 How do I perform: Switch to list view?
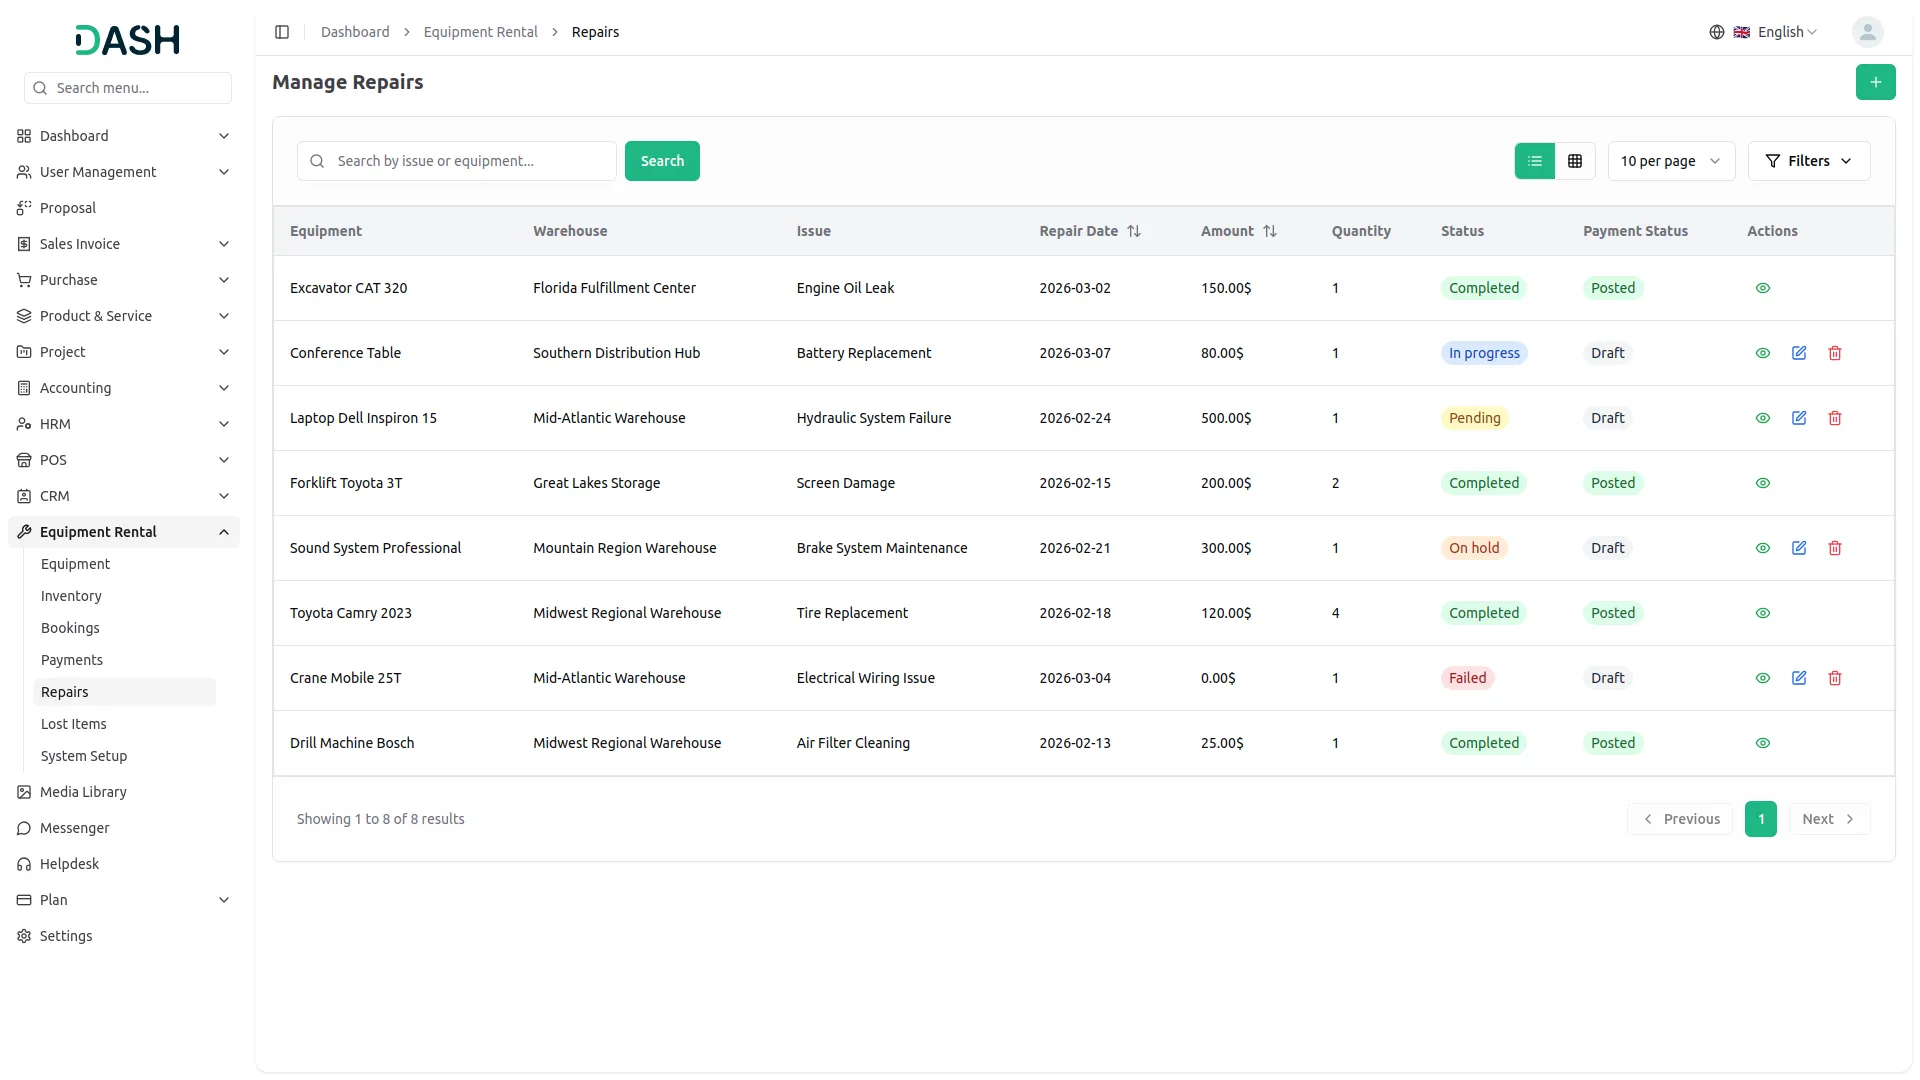point(1534,161)
